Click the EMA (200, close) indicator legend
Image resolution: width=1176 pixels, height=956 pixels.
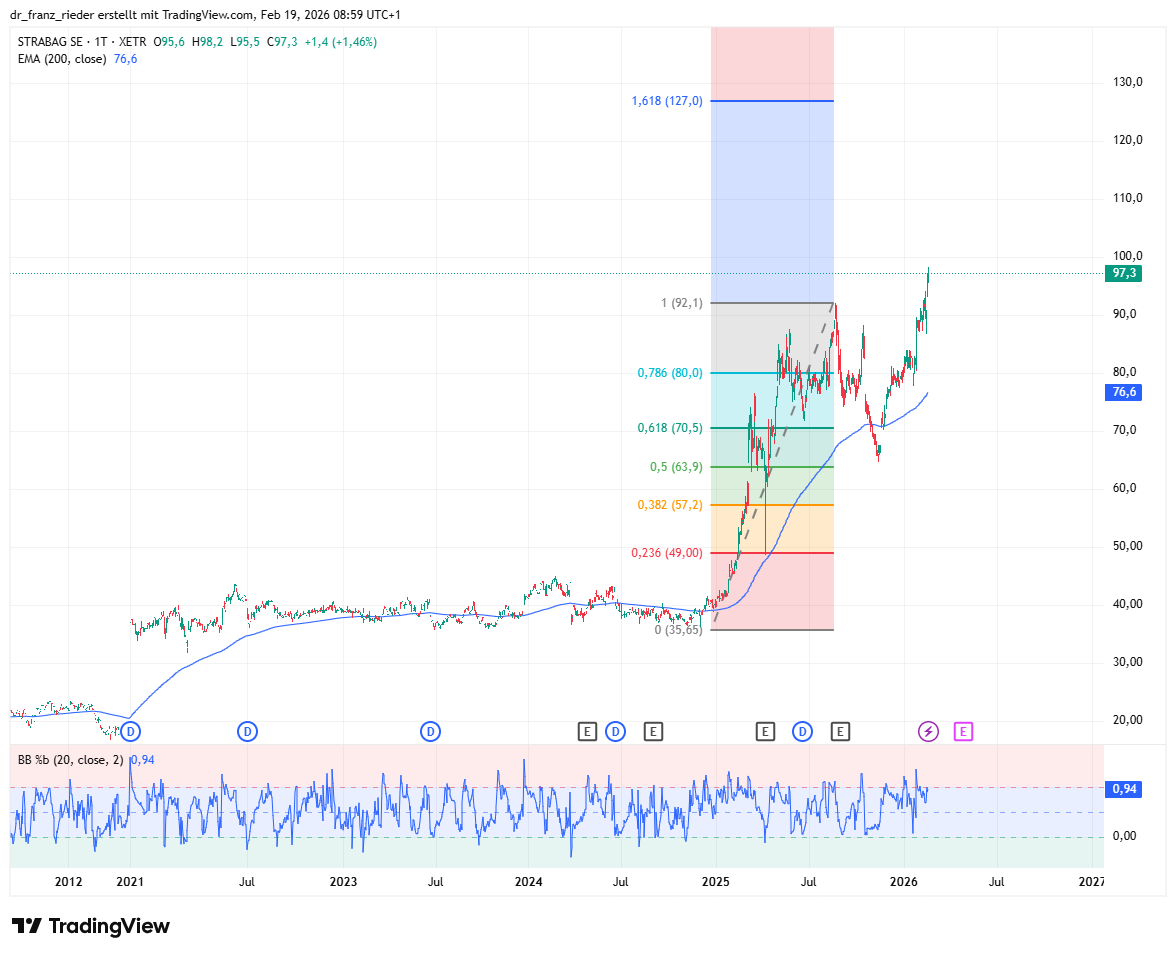pyautogui.click(x=64, y=59)
